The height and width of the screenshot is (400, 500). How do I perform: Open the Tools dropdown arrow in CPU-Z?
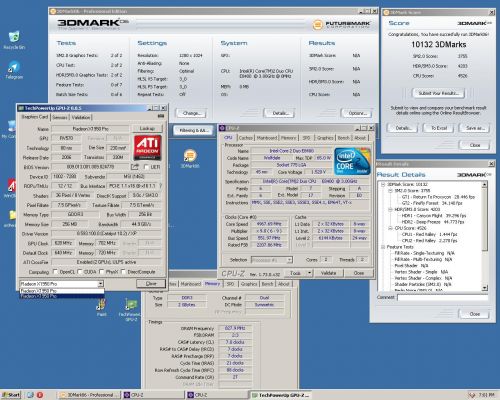[310, 273]
